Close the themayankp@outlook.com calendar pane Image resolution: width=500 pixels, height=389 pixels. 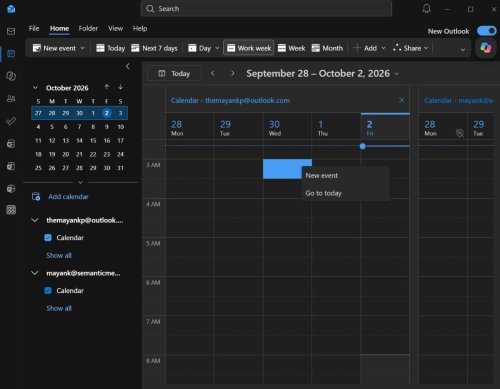[x=402, y=100]
